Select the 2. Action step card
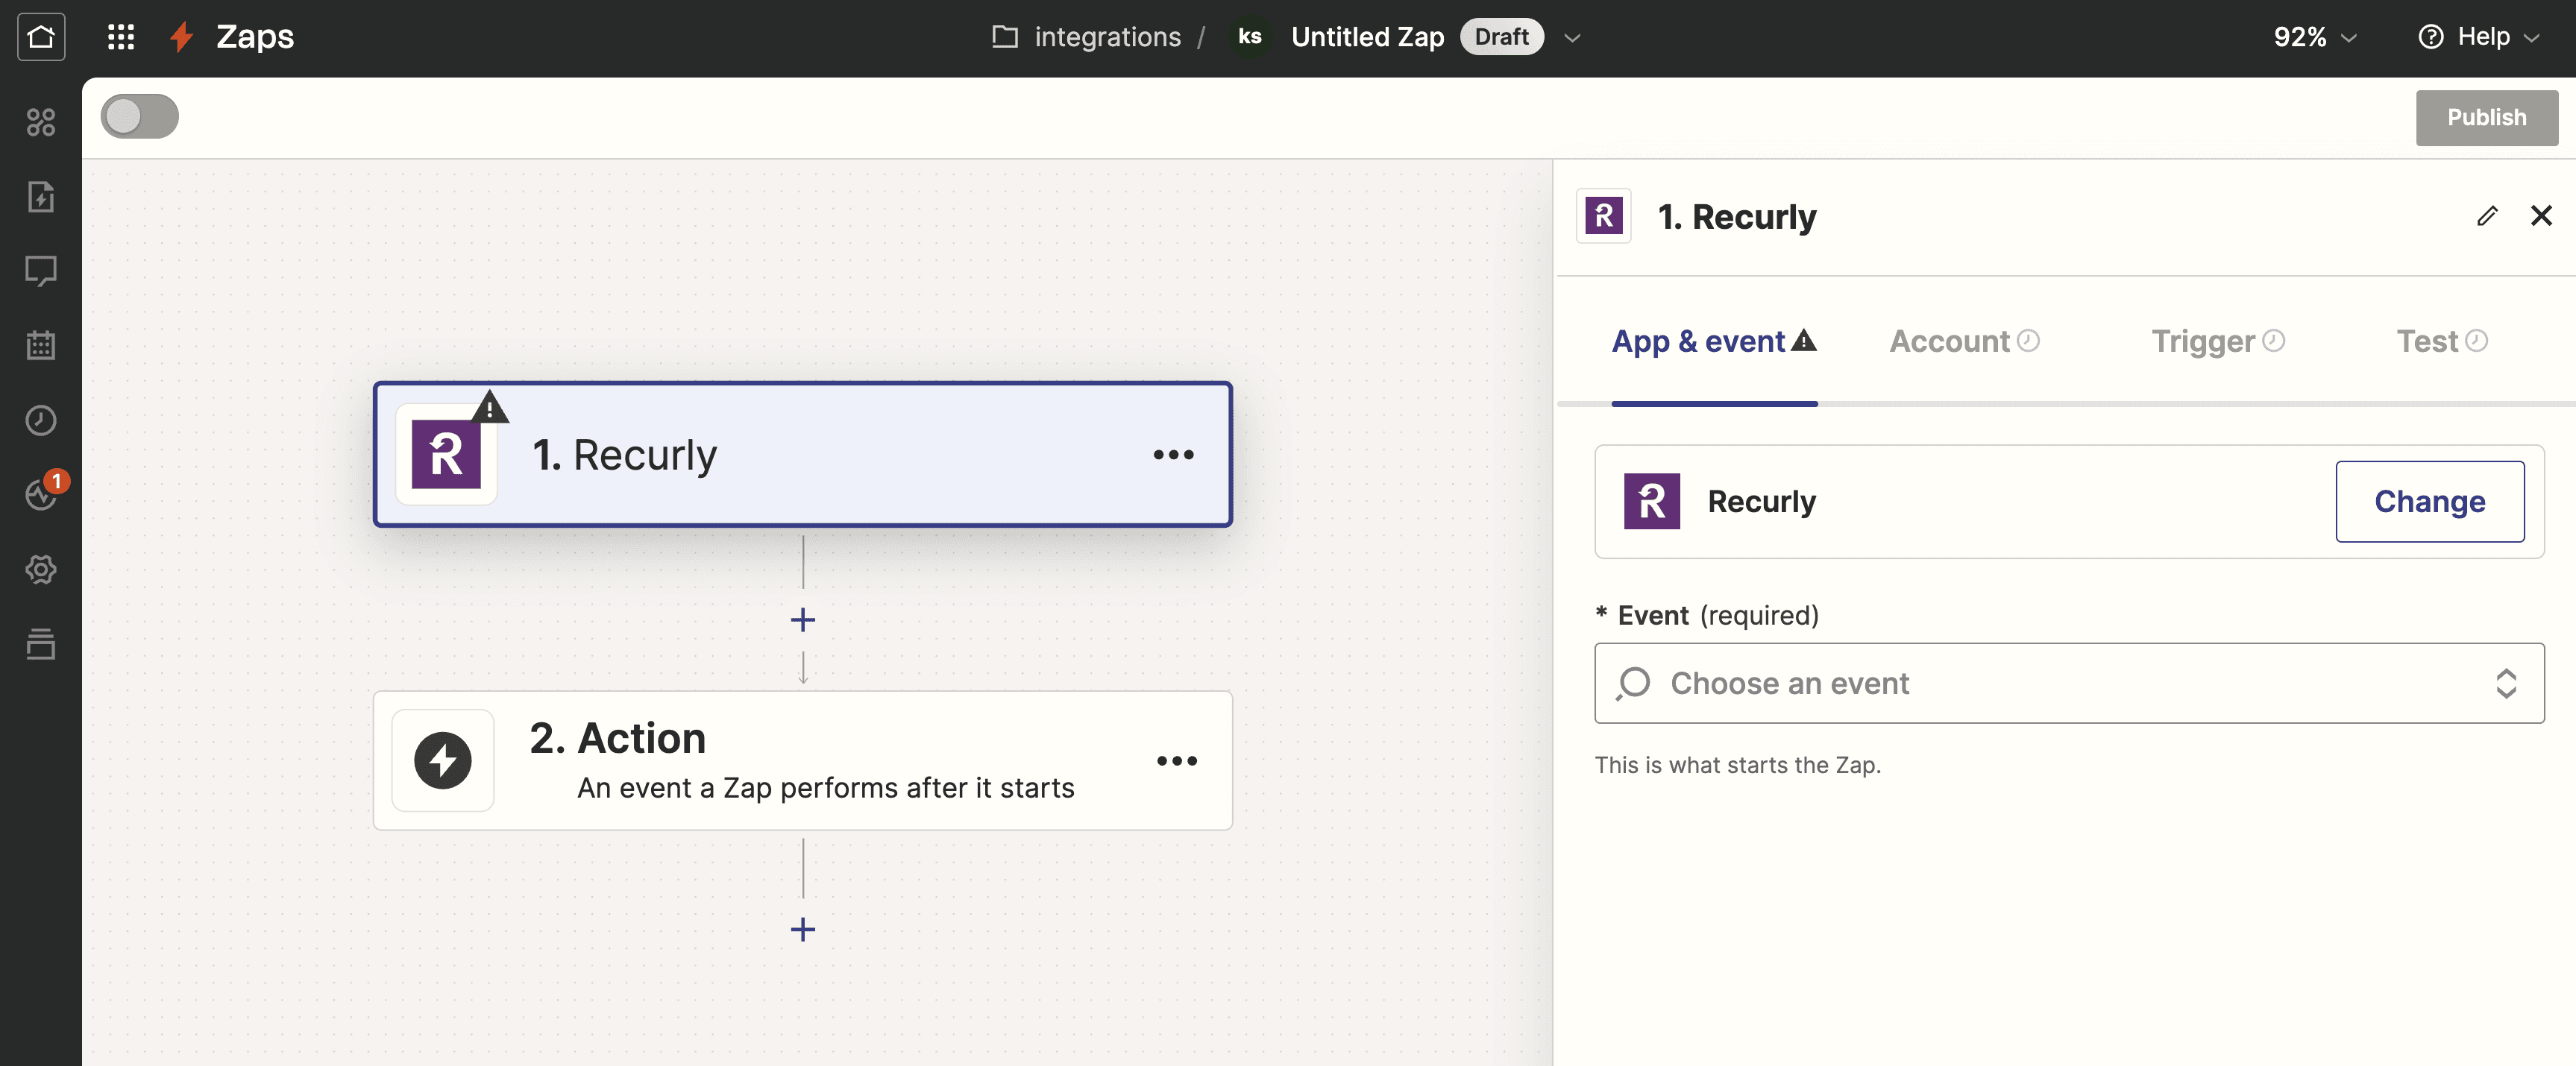2576x1066 pixels. pyautogui.click(x=802, y=761)
